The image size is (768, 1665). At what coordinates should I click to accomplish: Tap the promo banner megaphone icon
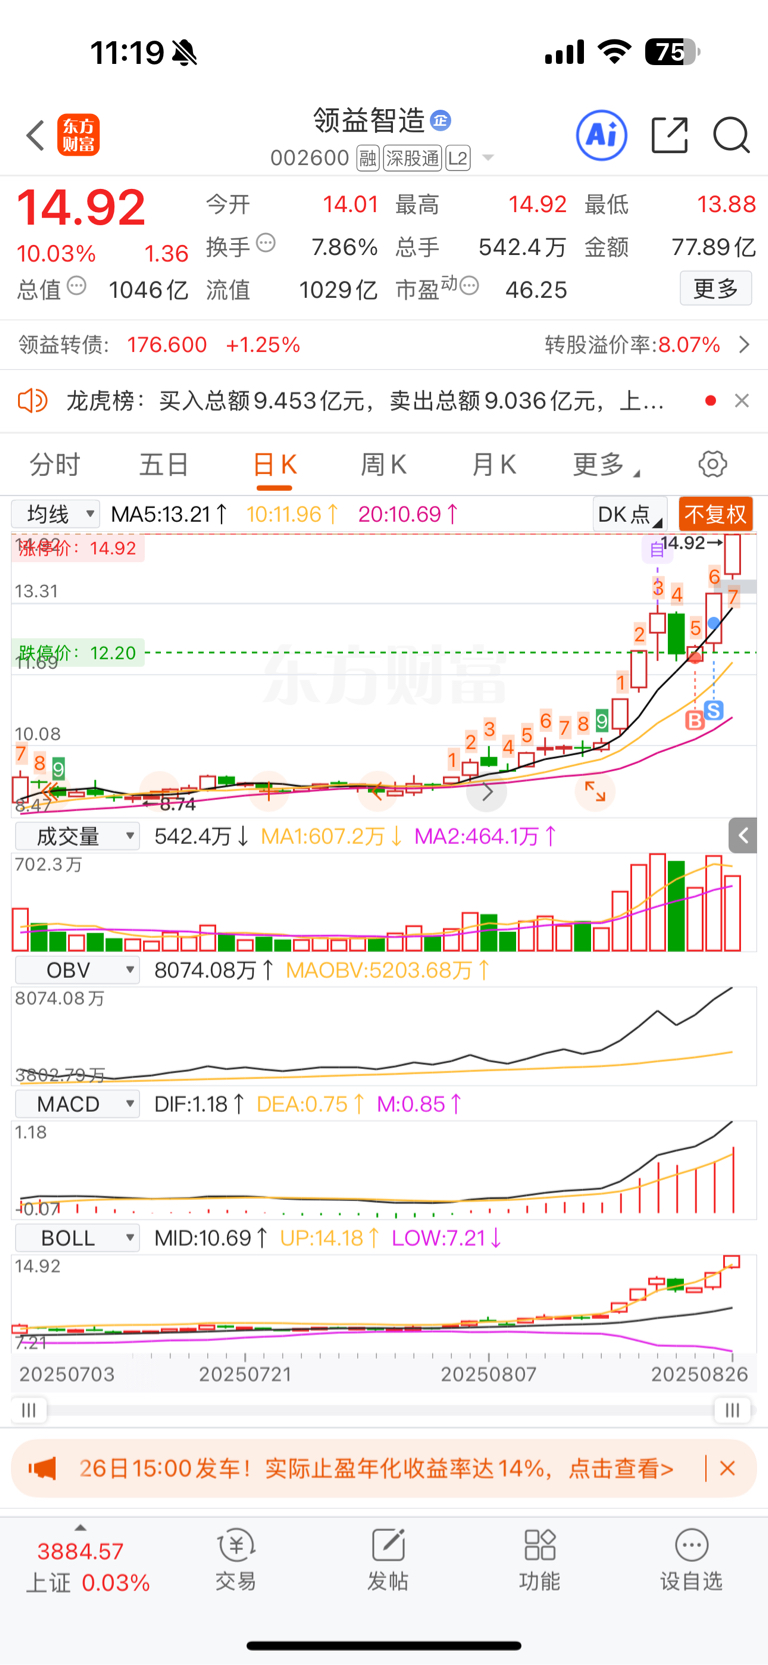43,1468
